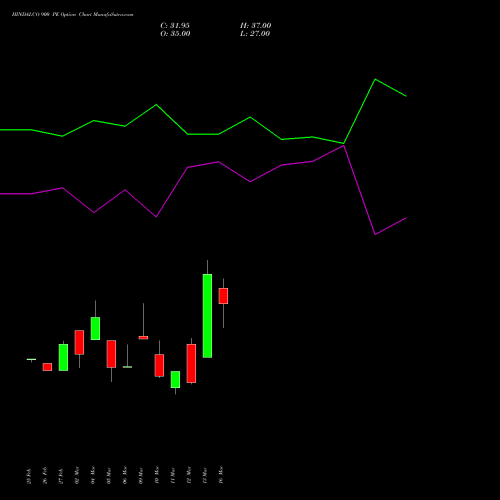500x500 pixels.
Task: Select the first small candlestick above 25 Feb
Action: [31, 360]
